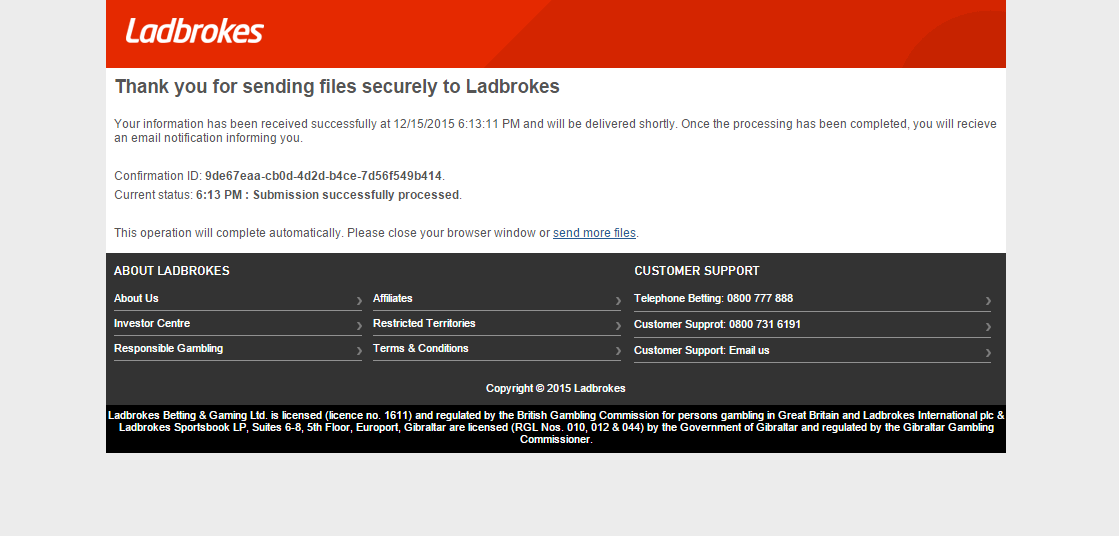The width and height of the screenshot is (1119, 536).
Task: Open the Investor Centre link
Action: click(x=152, y=323)
